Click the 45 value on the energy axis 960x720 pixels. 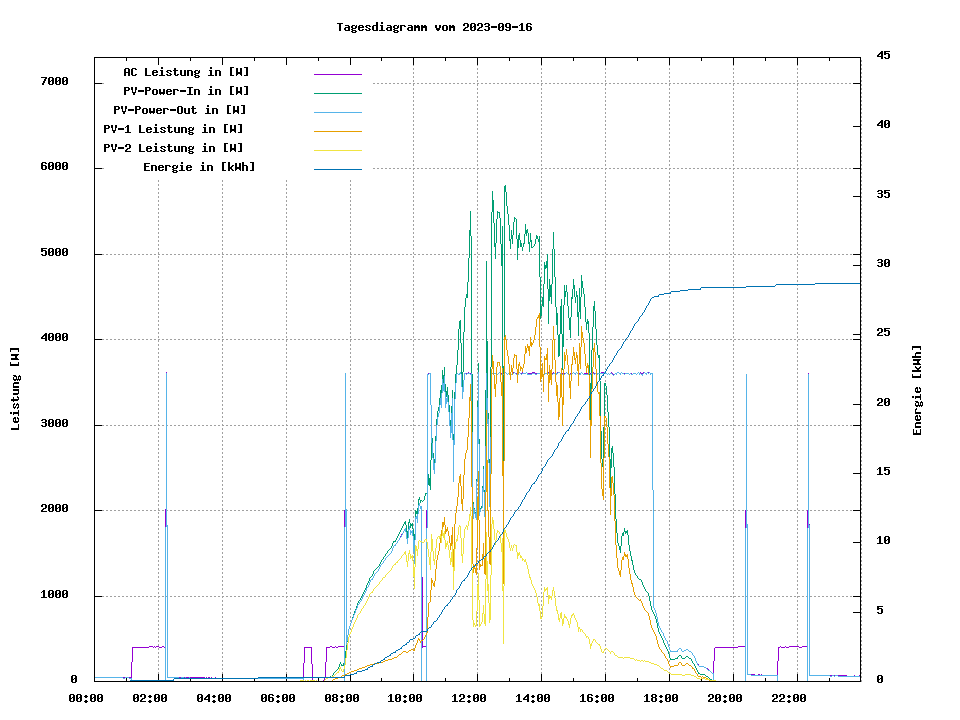883,56
